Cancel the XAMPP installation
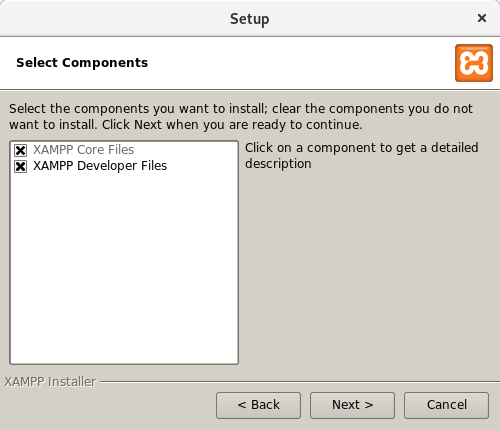This screenshot has width=500, height=430. coord(446,405)
